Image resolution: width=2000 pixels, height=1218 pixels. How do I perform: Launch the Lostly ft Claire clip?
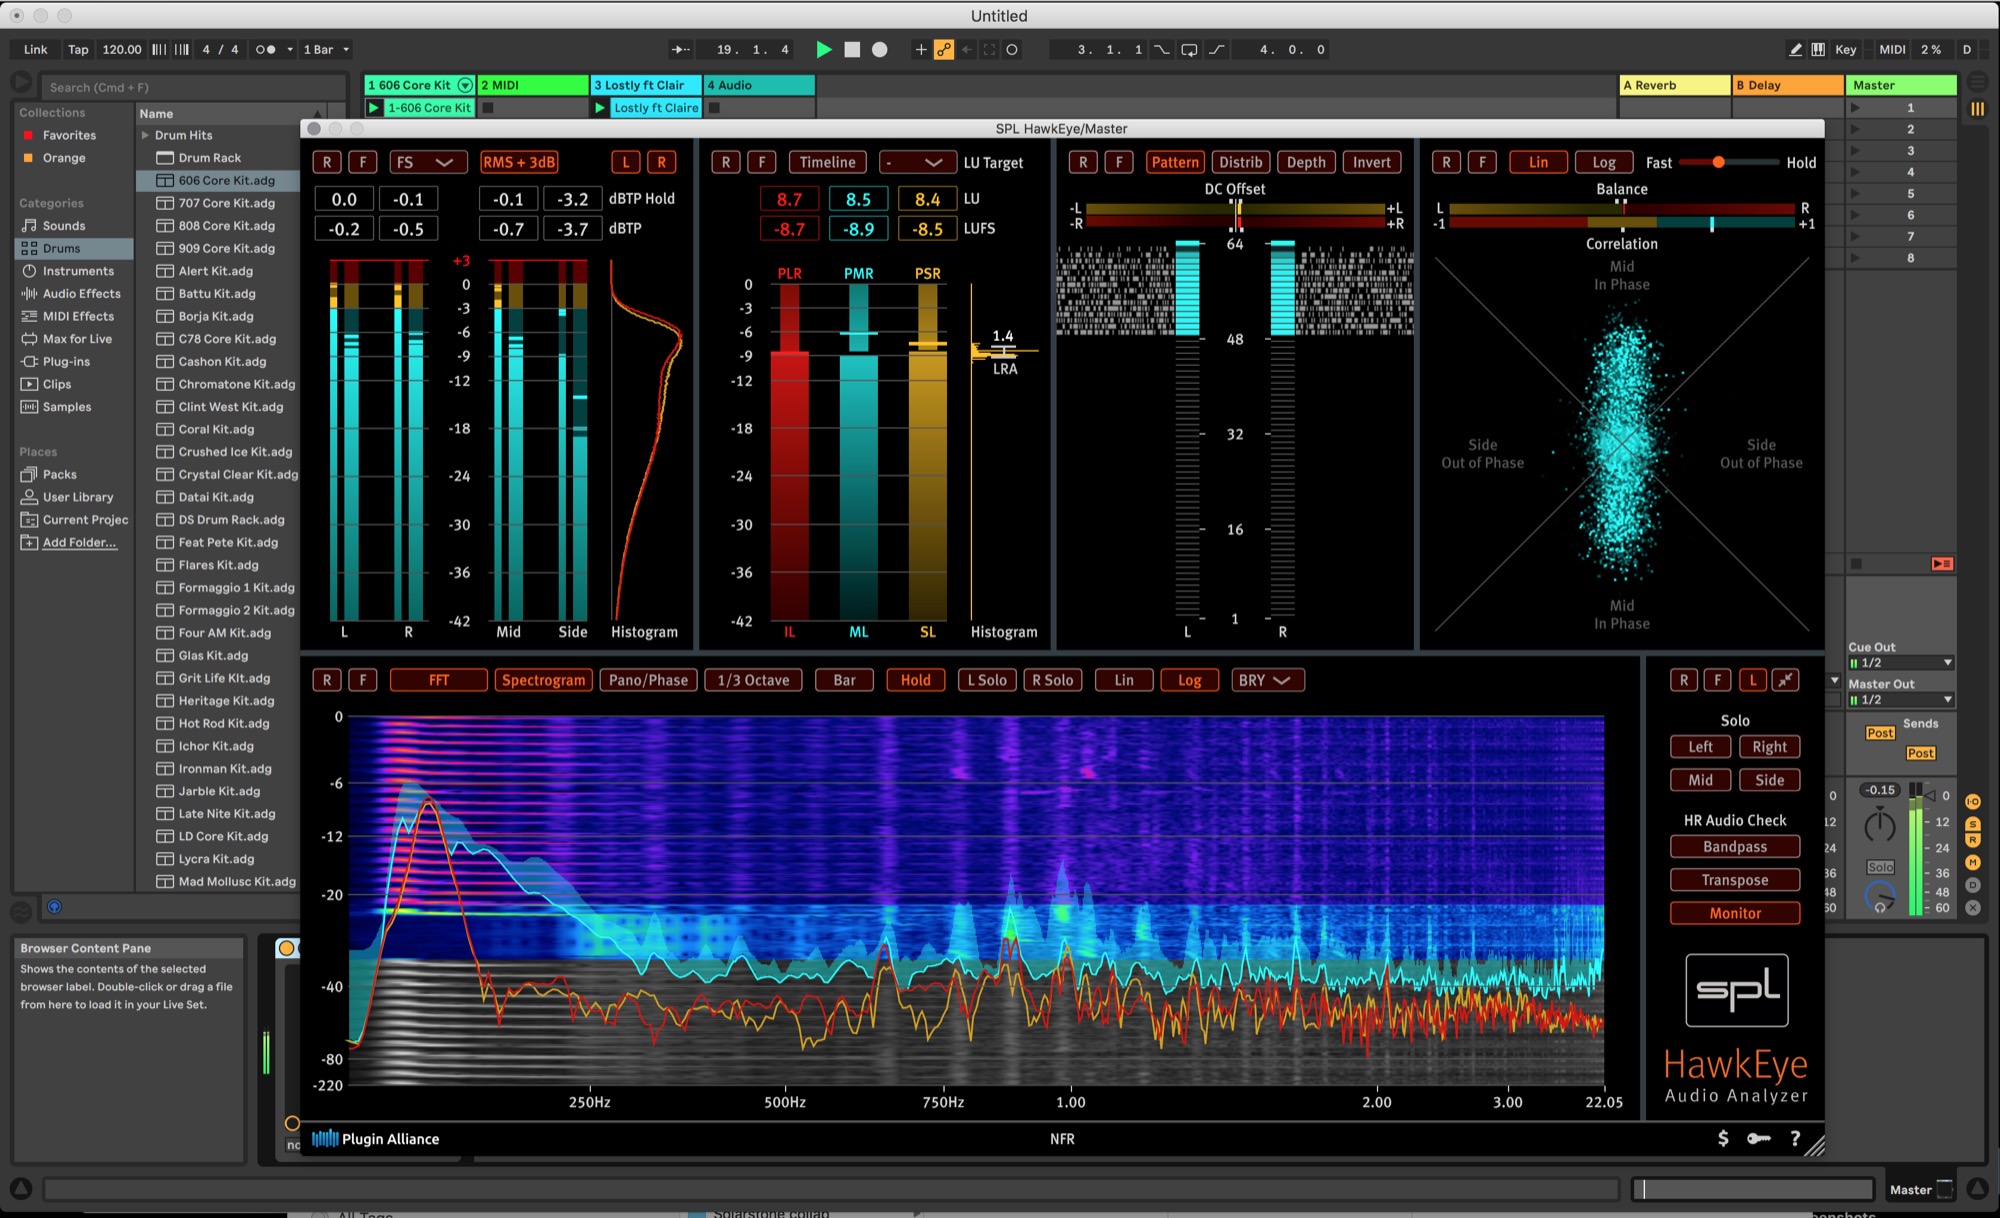pos(600,107)
